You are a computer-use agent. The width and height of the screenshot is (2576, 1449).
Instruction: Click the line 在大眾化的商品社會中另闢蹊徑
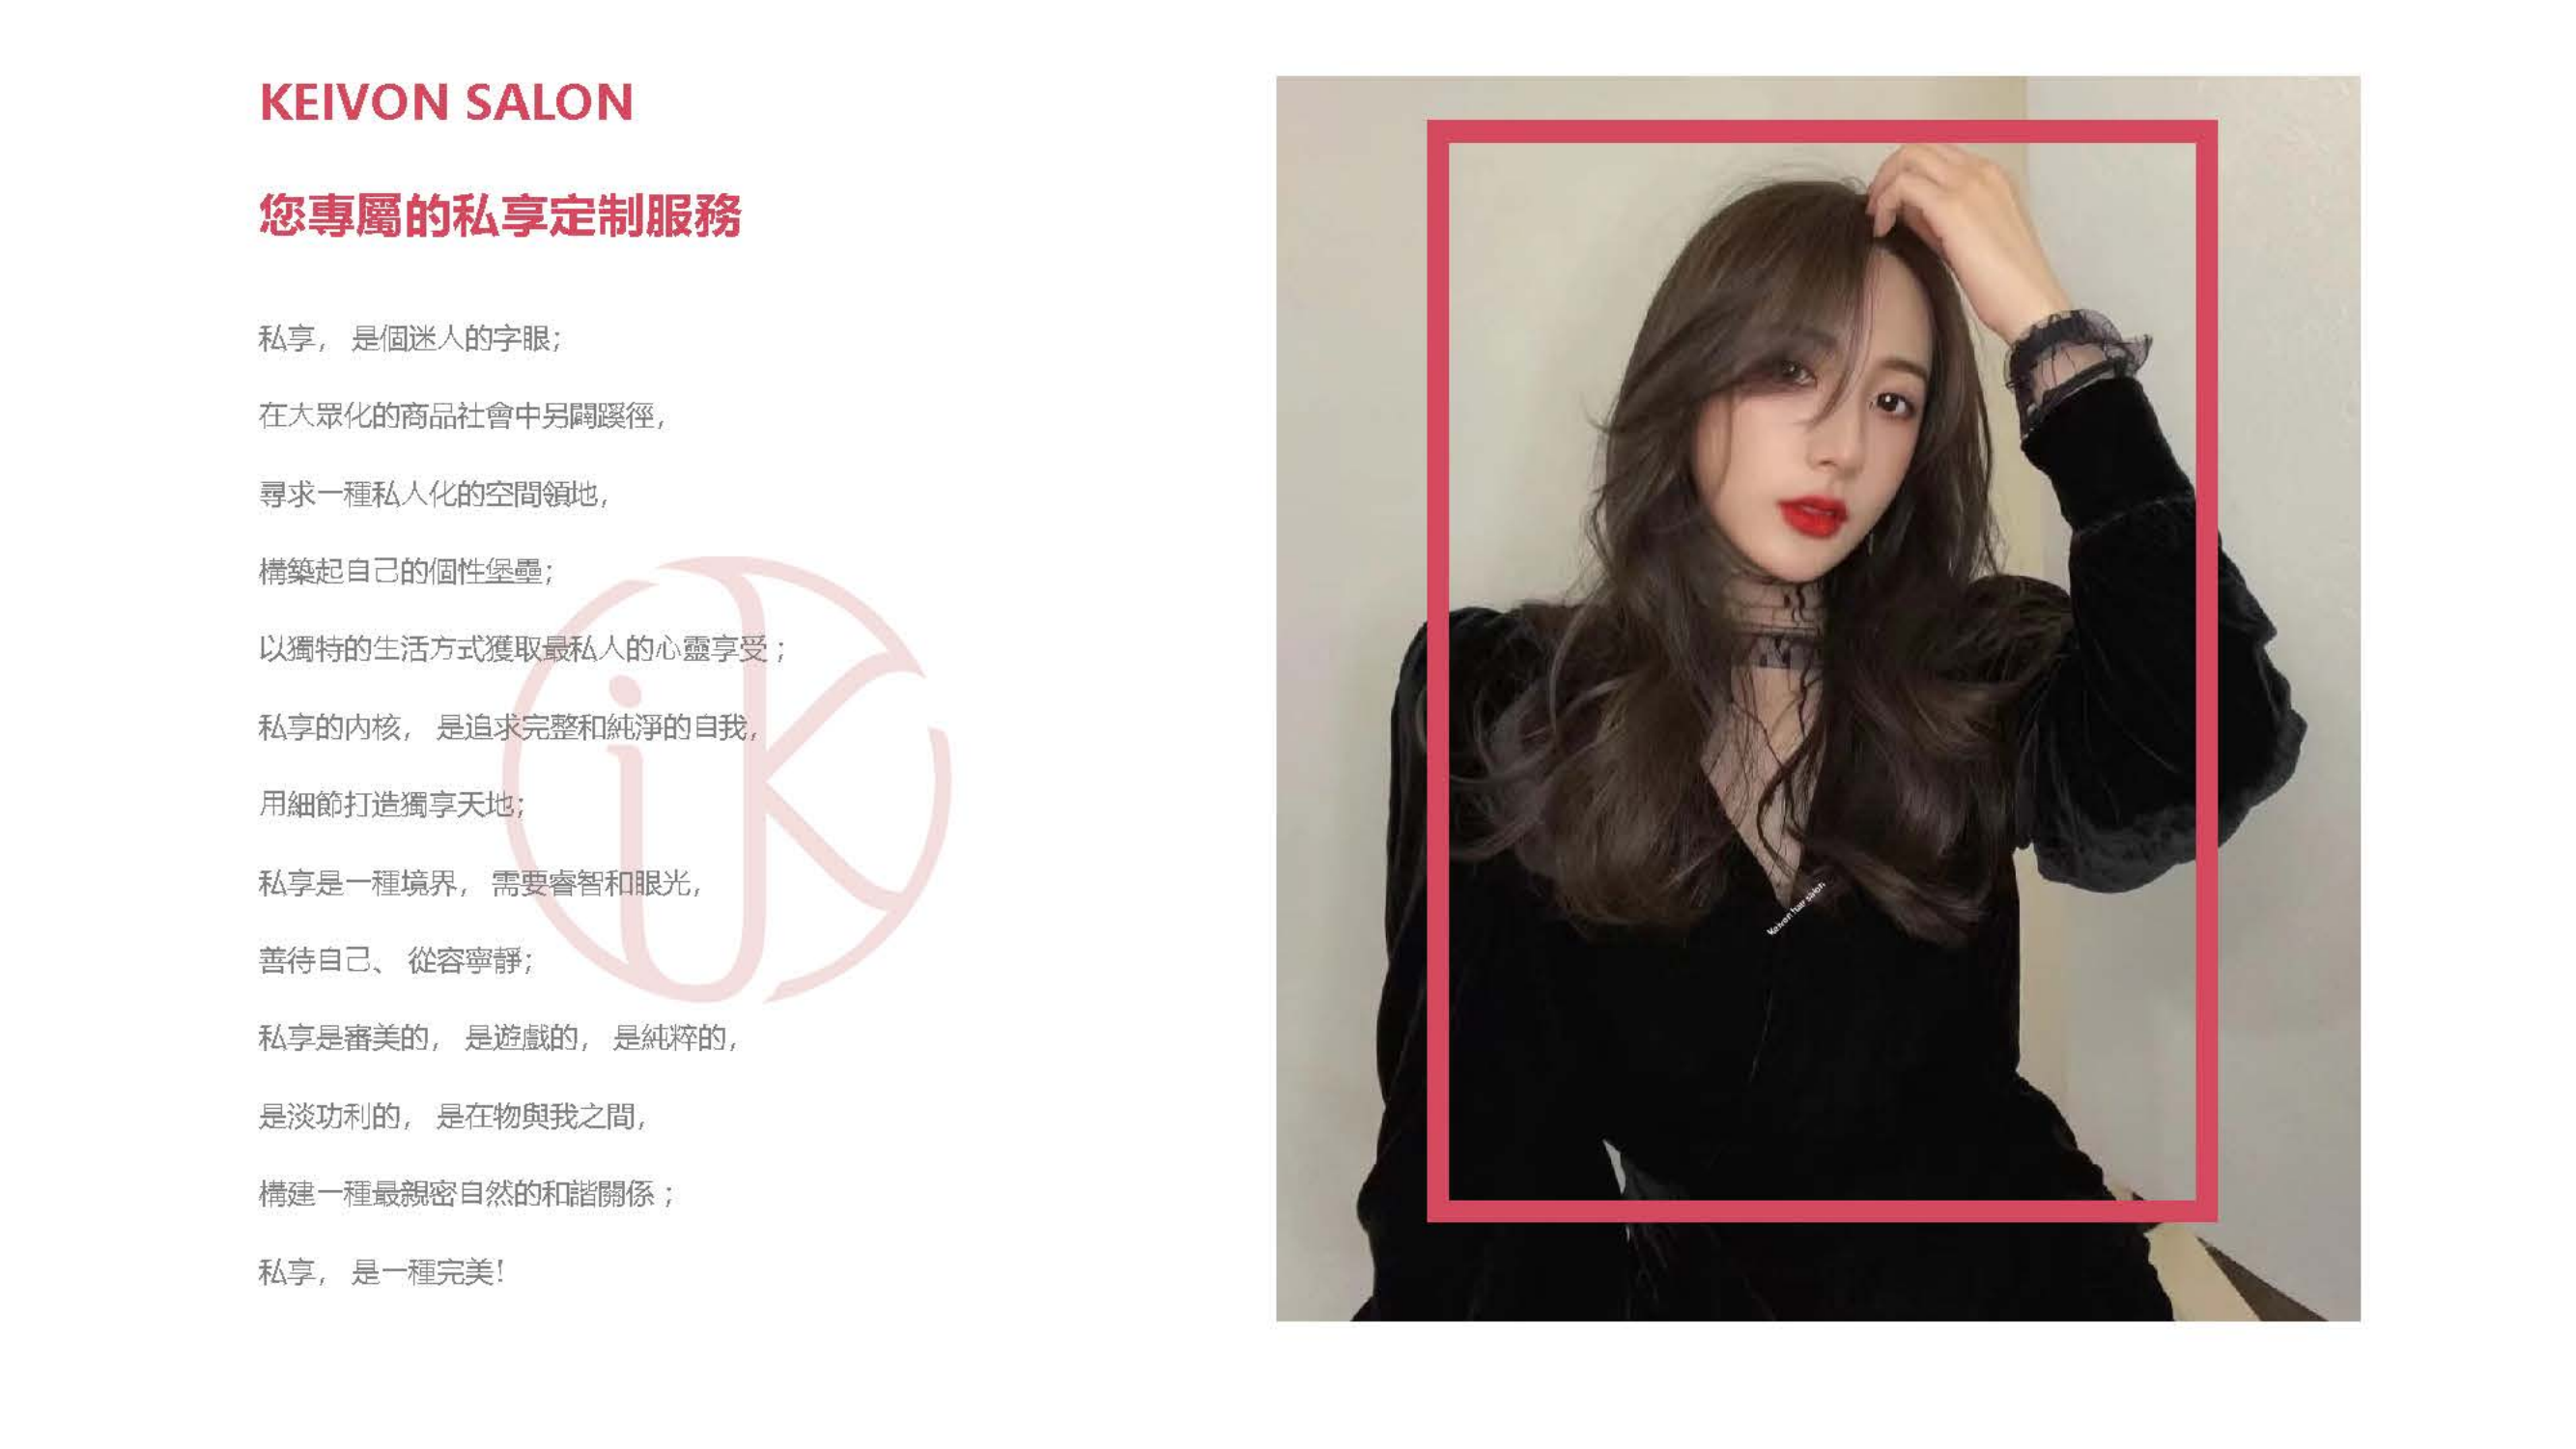tap(463, 415)
